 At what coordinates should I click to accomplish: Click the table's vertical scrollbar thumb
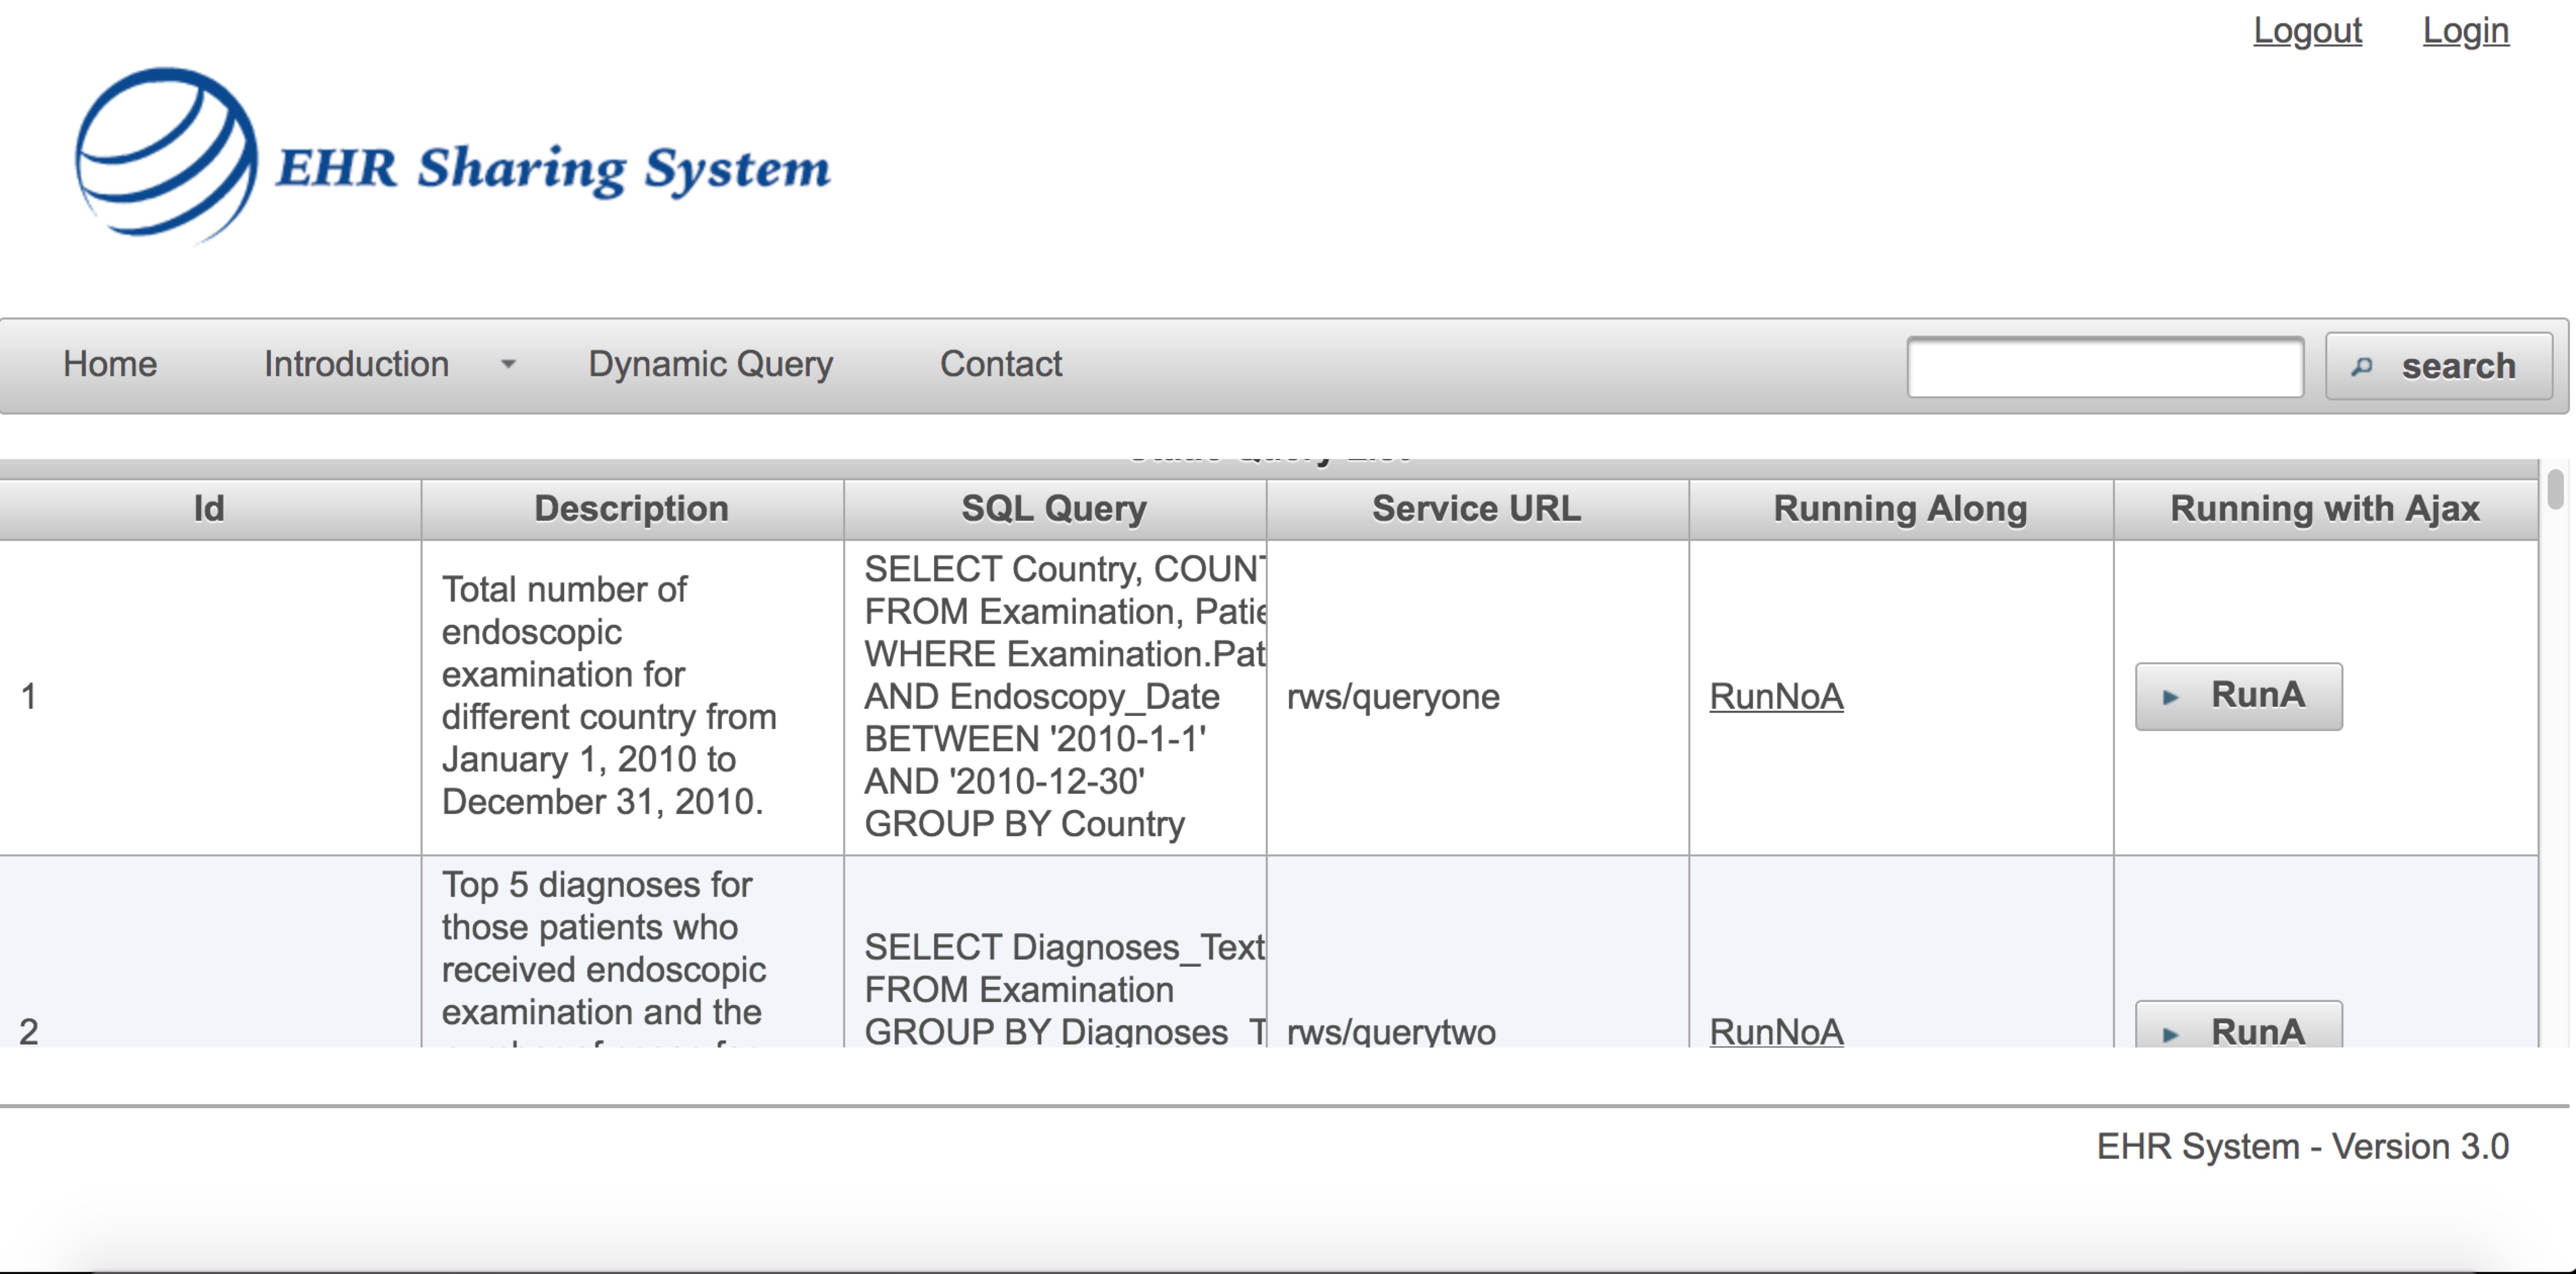click(x=2555, y=489)
